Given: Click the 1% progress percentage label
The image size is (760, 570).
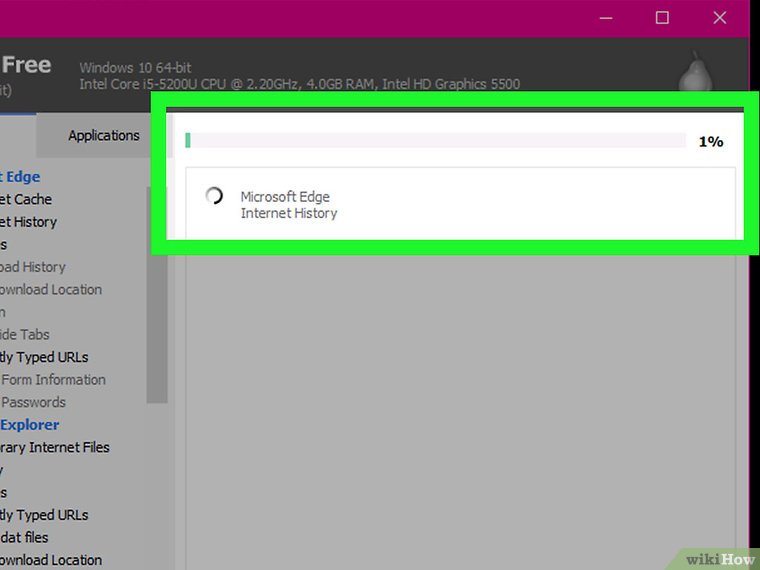Looking at the screenshot, I should point(711,142).
